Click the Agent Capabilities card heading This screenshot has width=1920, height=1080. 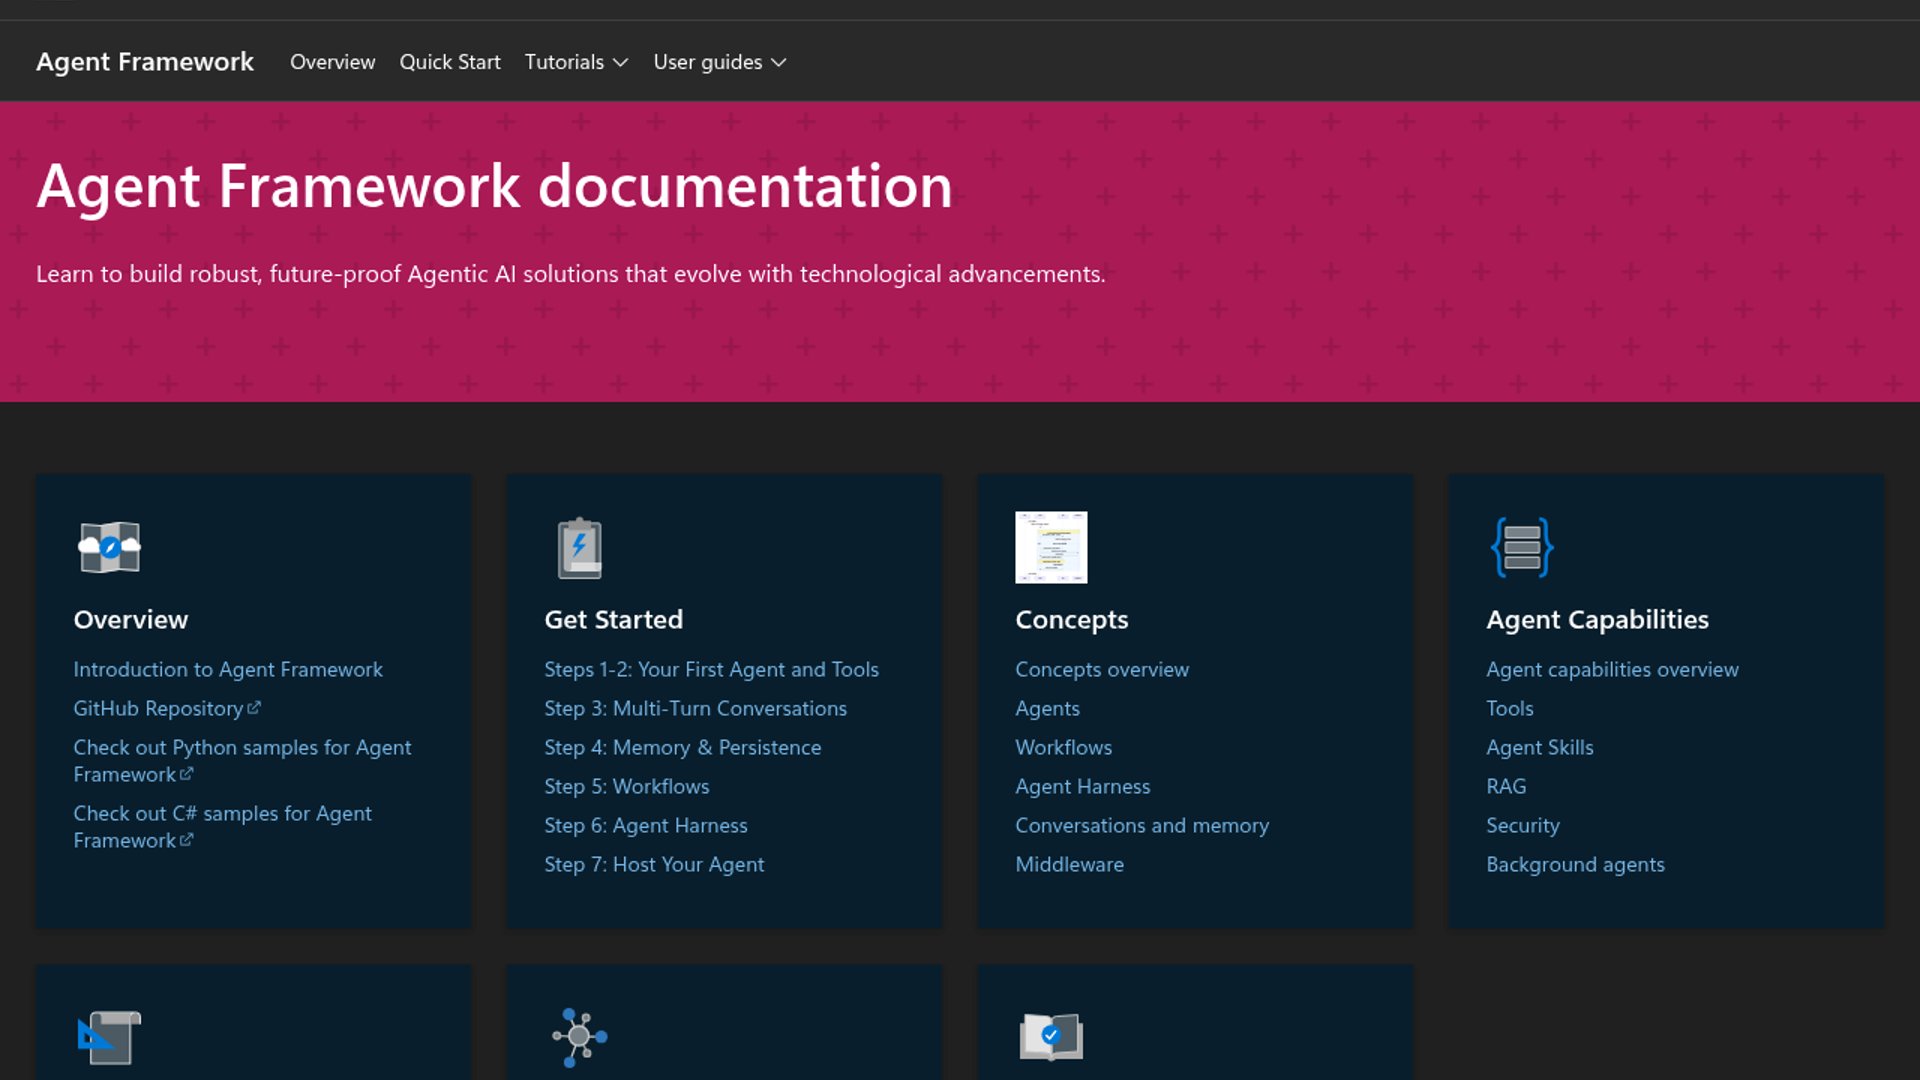pyautogui.click(x=1597, y=619)
